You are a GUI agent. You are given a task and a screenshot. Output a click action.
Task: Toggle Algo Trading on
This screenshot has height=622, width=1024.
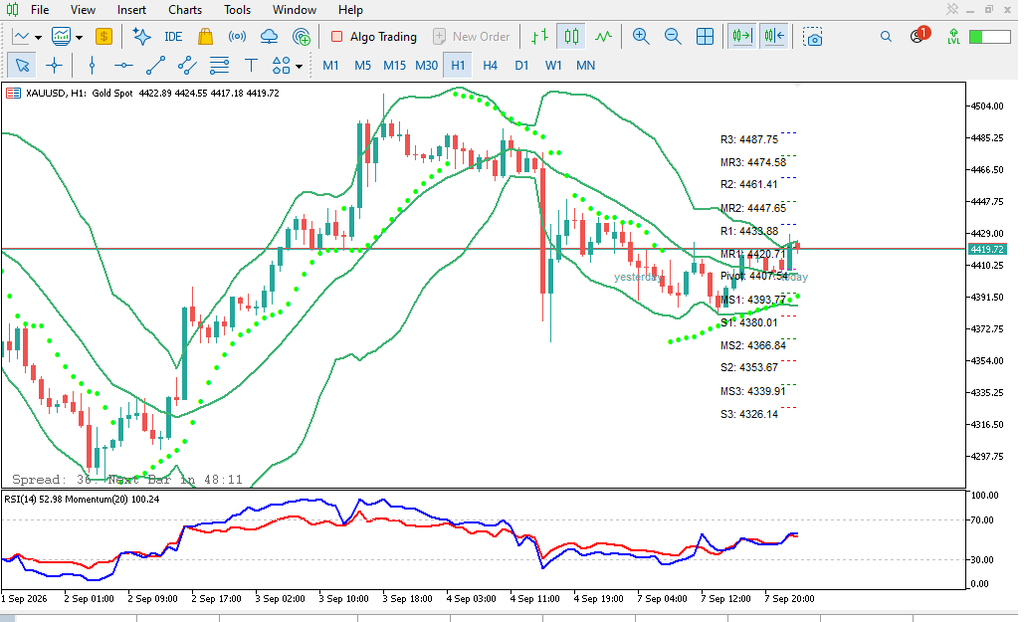coord(374,37)
